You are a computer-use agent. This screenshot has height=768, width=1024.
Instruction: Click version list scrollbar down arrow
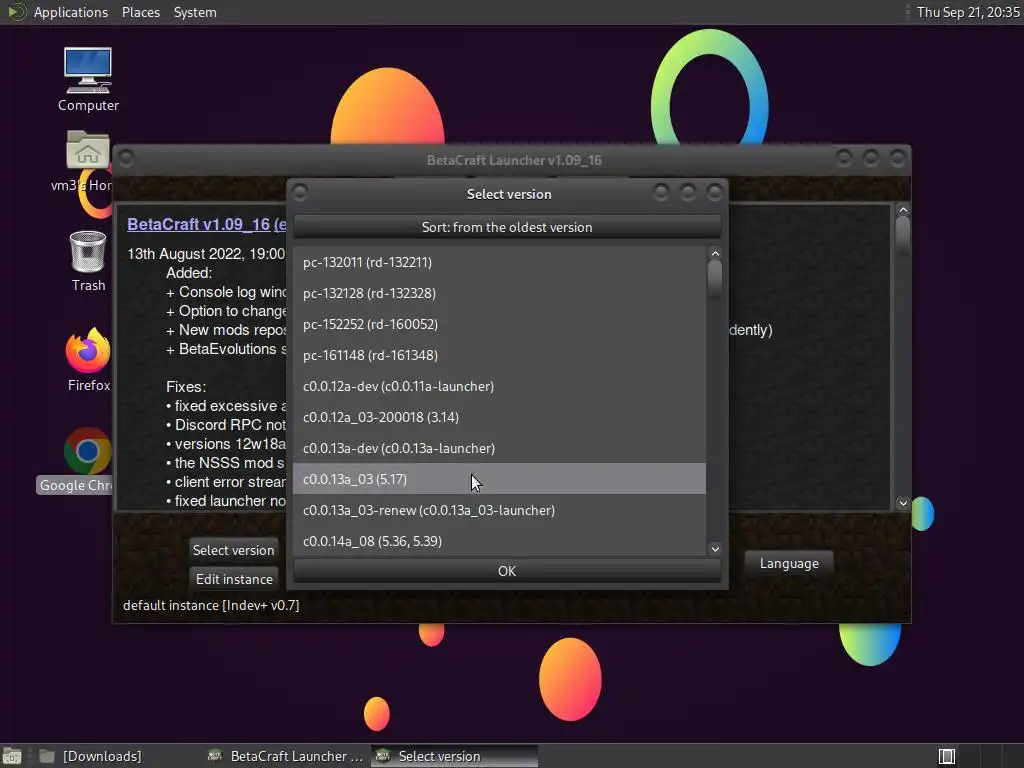tap(715, 549)
